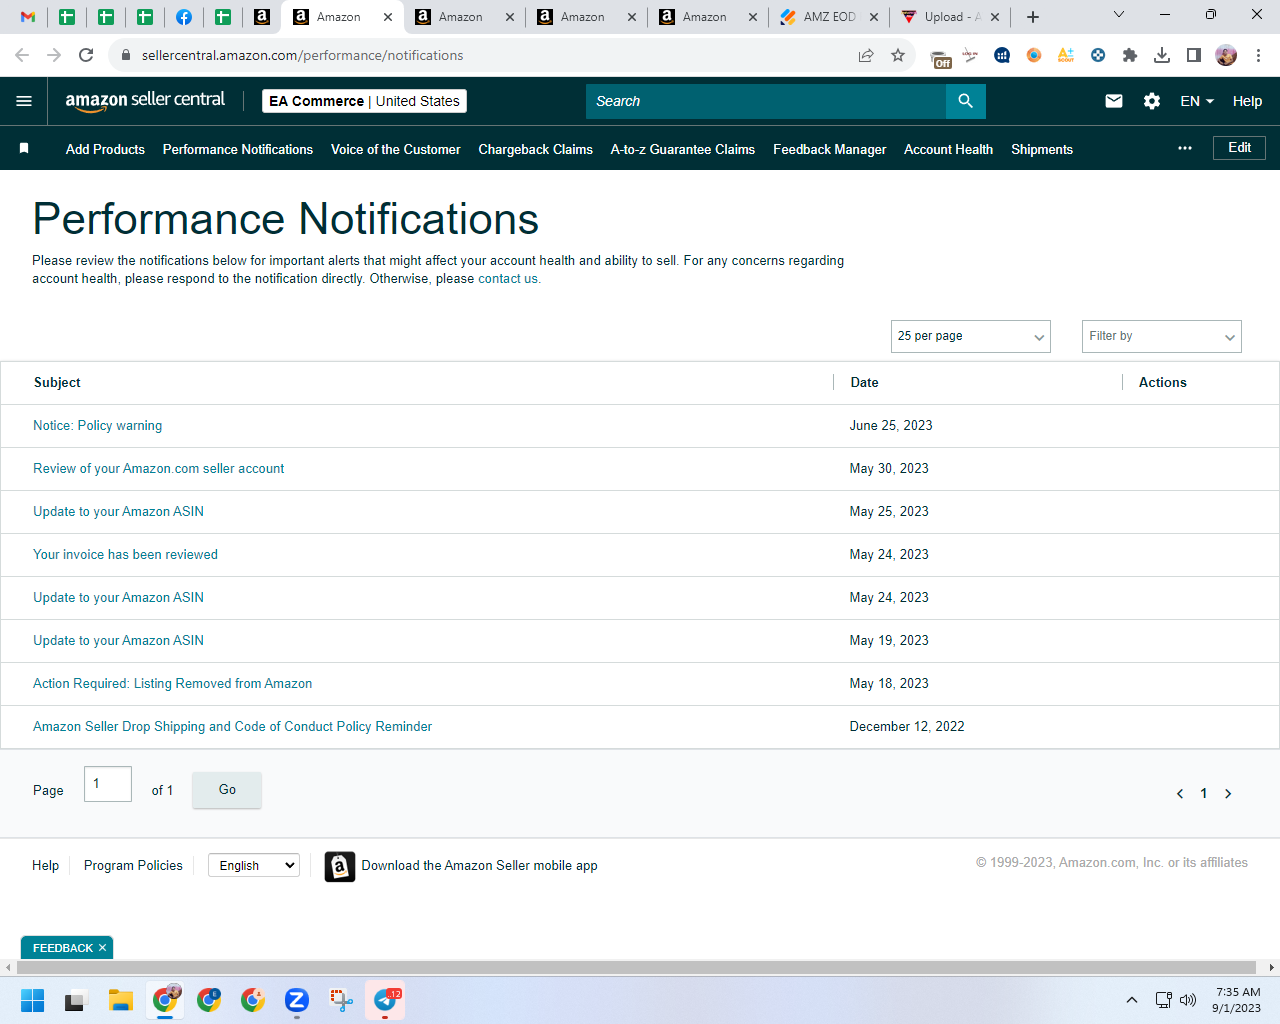The image size is (1280, 1024).
Task: Open A-to-z Guarantee Claims
Action: point(683,149)
